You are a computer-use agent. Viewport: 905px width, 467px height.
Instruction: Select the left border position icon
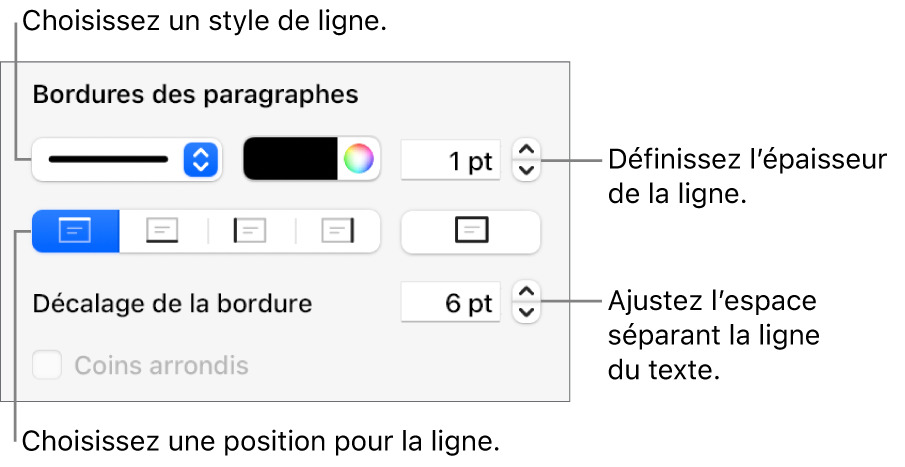(251, 230)
